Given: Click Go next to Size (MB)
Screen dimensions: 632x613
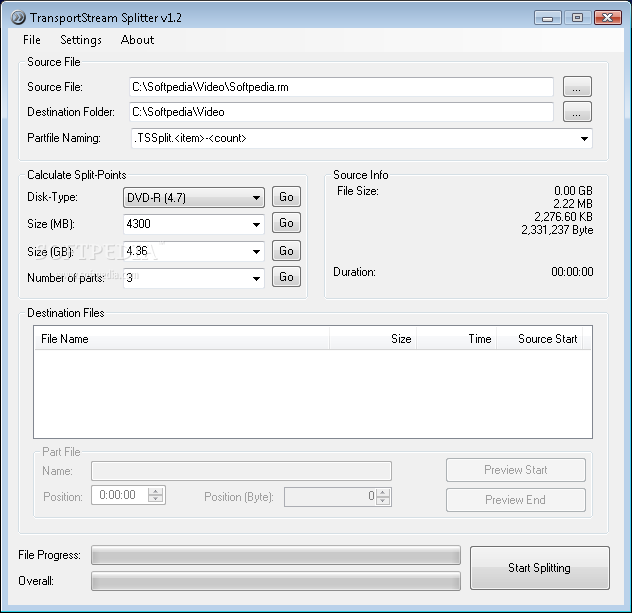Looking at the screenshot, I should tap(286, 223).
